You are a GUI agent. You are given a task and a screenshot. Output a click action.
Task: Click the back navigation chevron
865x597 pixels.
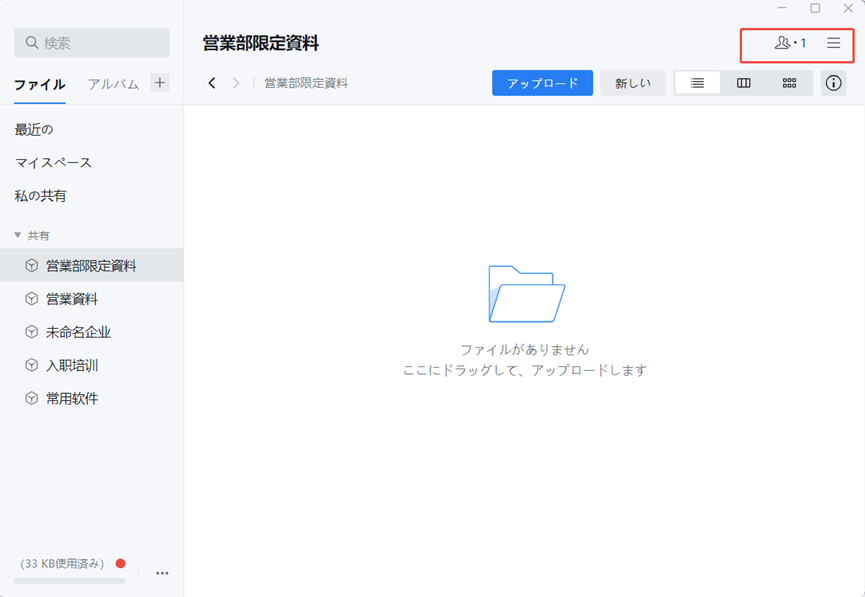[x=210, y=83]
